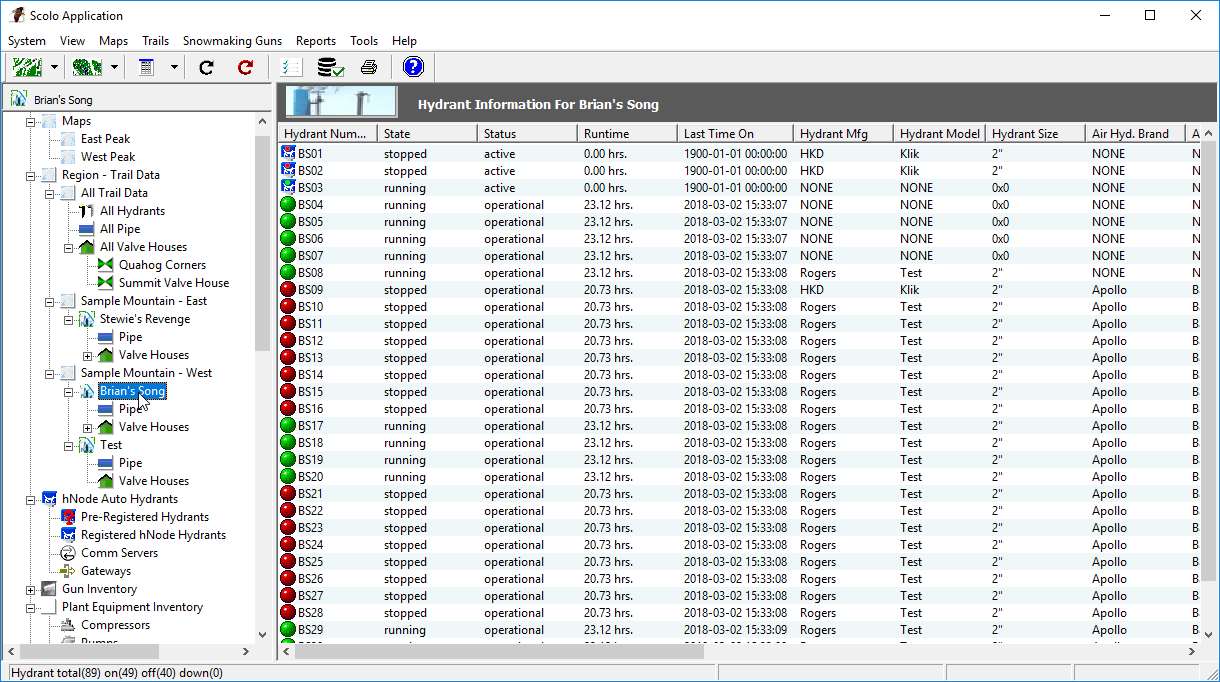Viewport: 1220px width, 682px height.
Task: Click the blue help question mark icon
Action: 413,67
